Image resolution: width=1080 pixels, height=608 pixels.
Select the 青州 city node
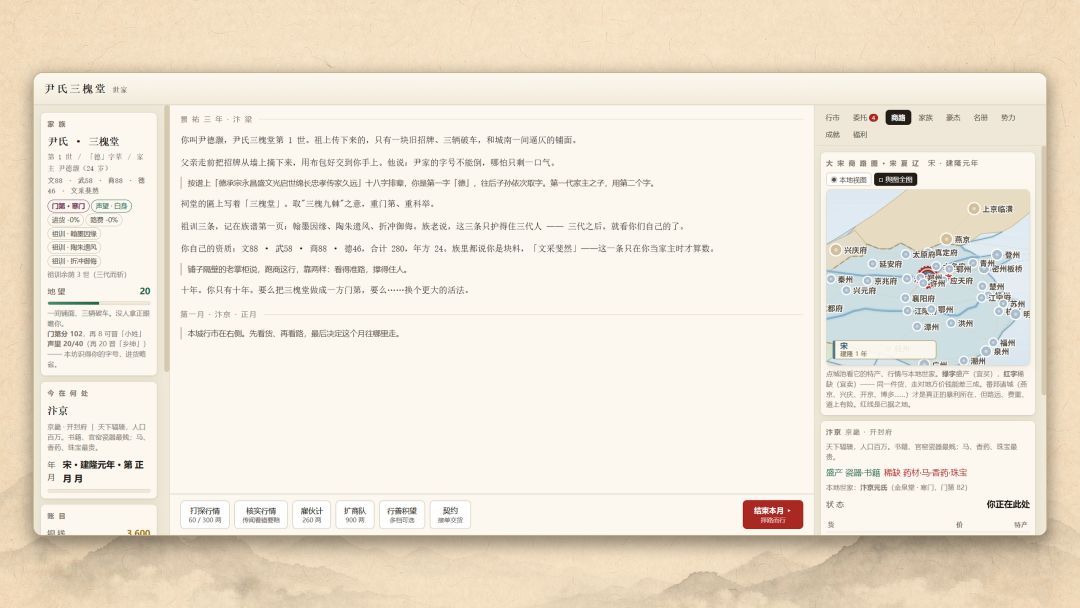pos(973,263)
